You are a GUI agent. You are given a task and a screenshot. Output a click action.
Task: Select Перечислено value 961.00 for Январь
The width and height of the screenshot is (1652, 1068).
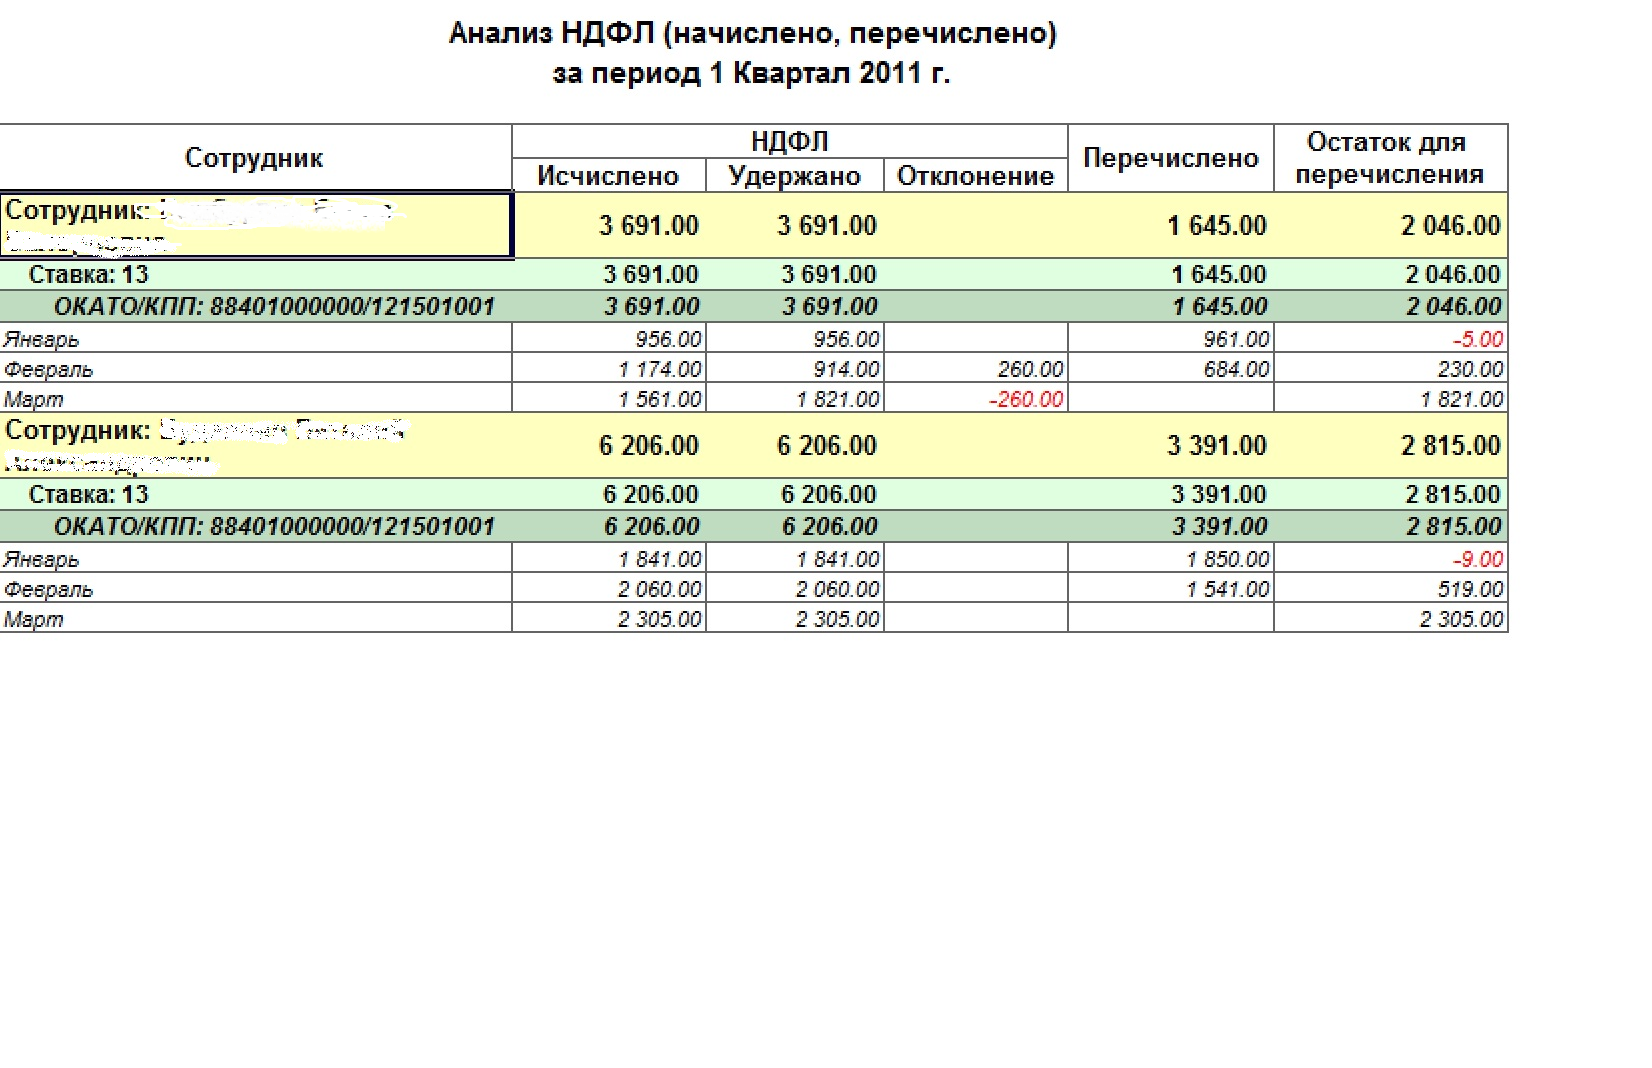[x=1236, y=338]
